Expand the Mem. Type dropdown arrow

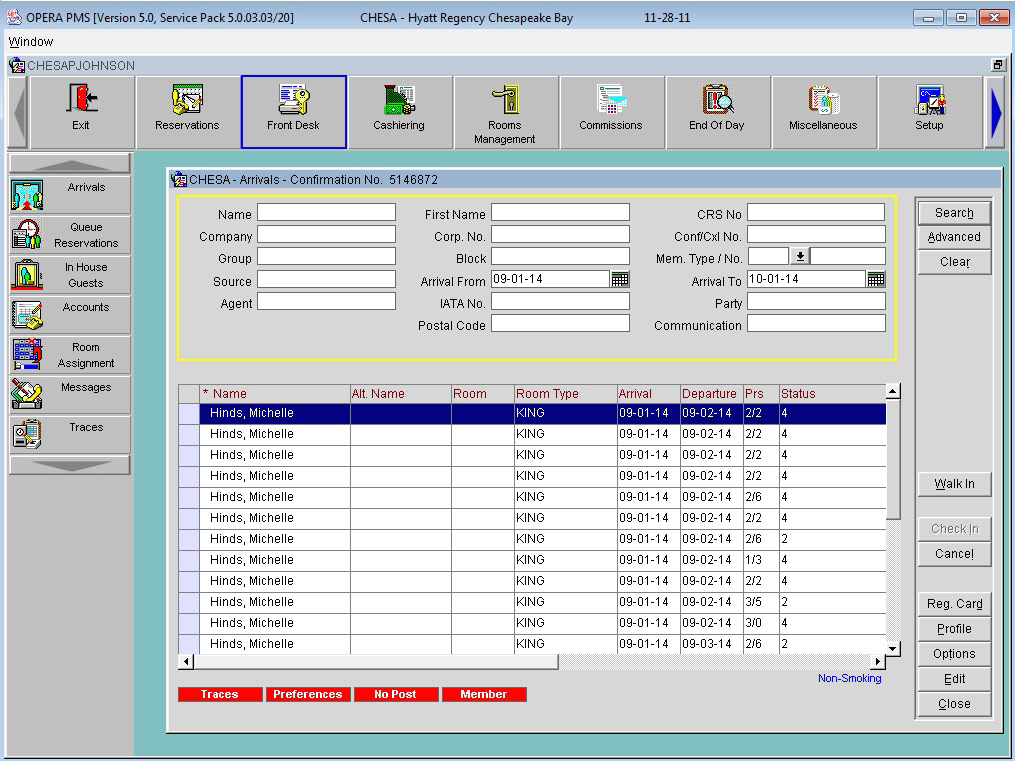[800, 257]
